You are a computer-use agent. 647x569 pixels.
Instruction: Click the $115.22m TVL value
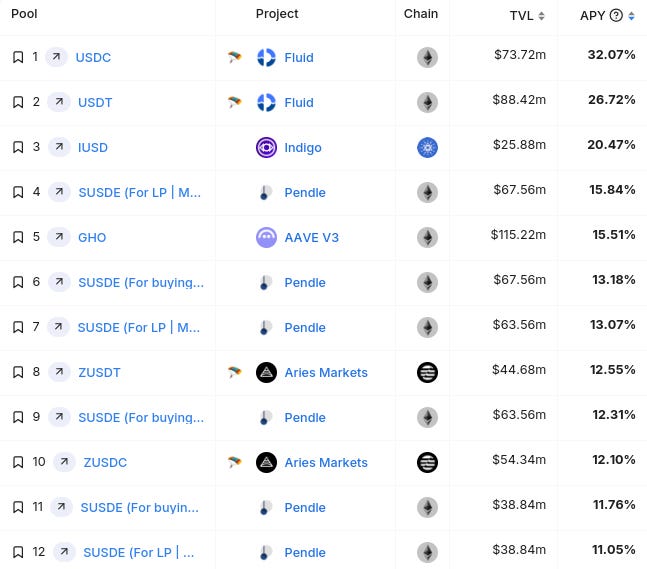(518, 234)
